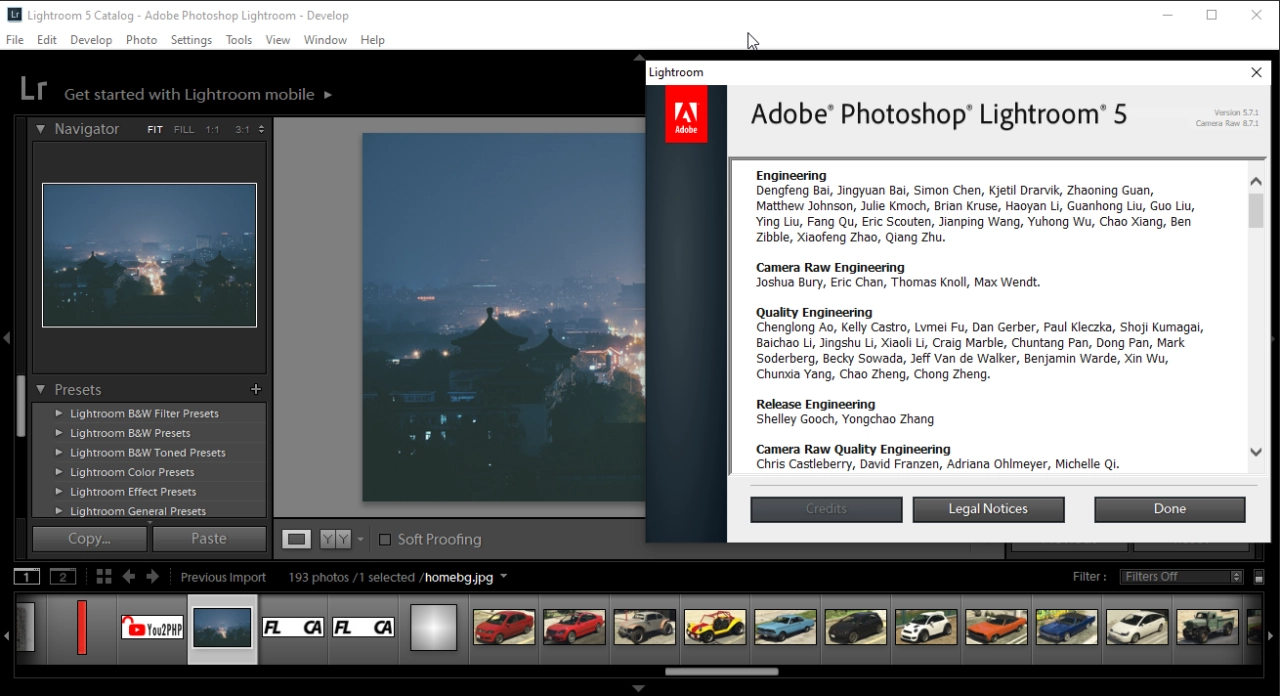Expand Lightroom B&W Filter Presets folder
Viewport: 1280px width, 696px height.
[59, 413]
